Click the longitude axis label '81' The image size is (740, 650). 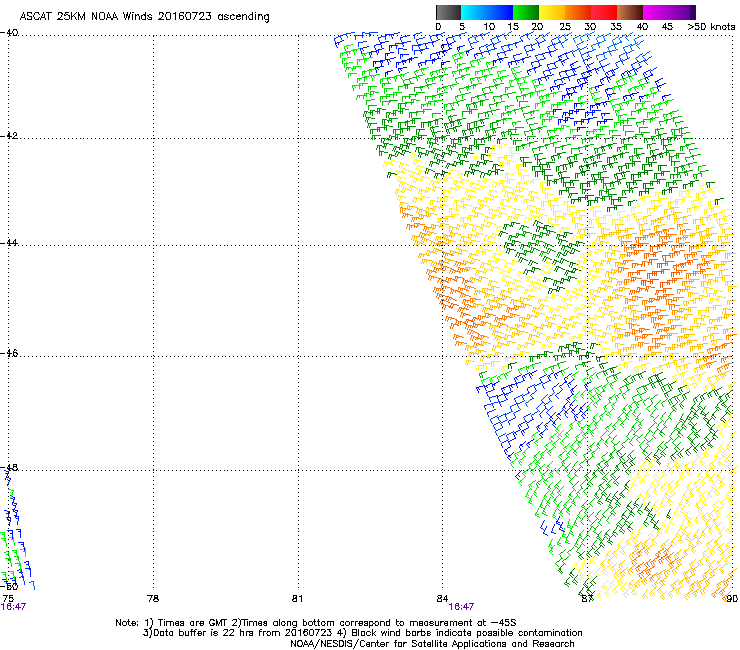pos(297,599)
